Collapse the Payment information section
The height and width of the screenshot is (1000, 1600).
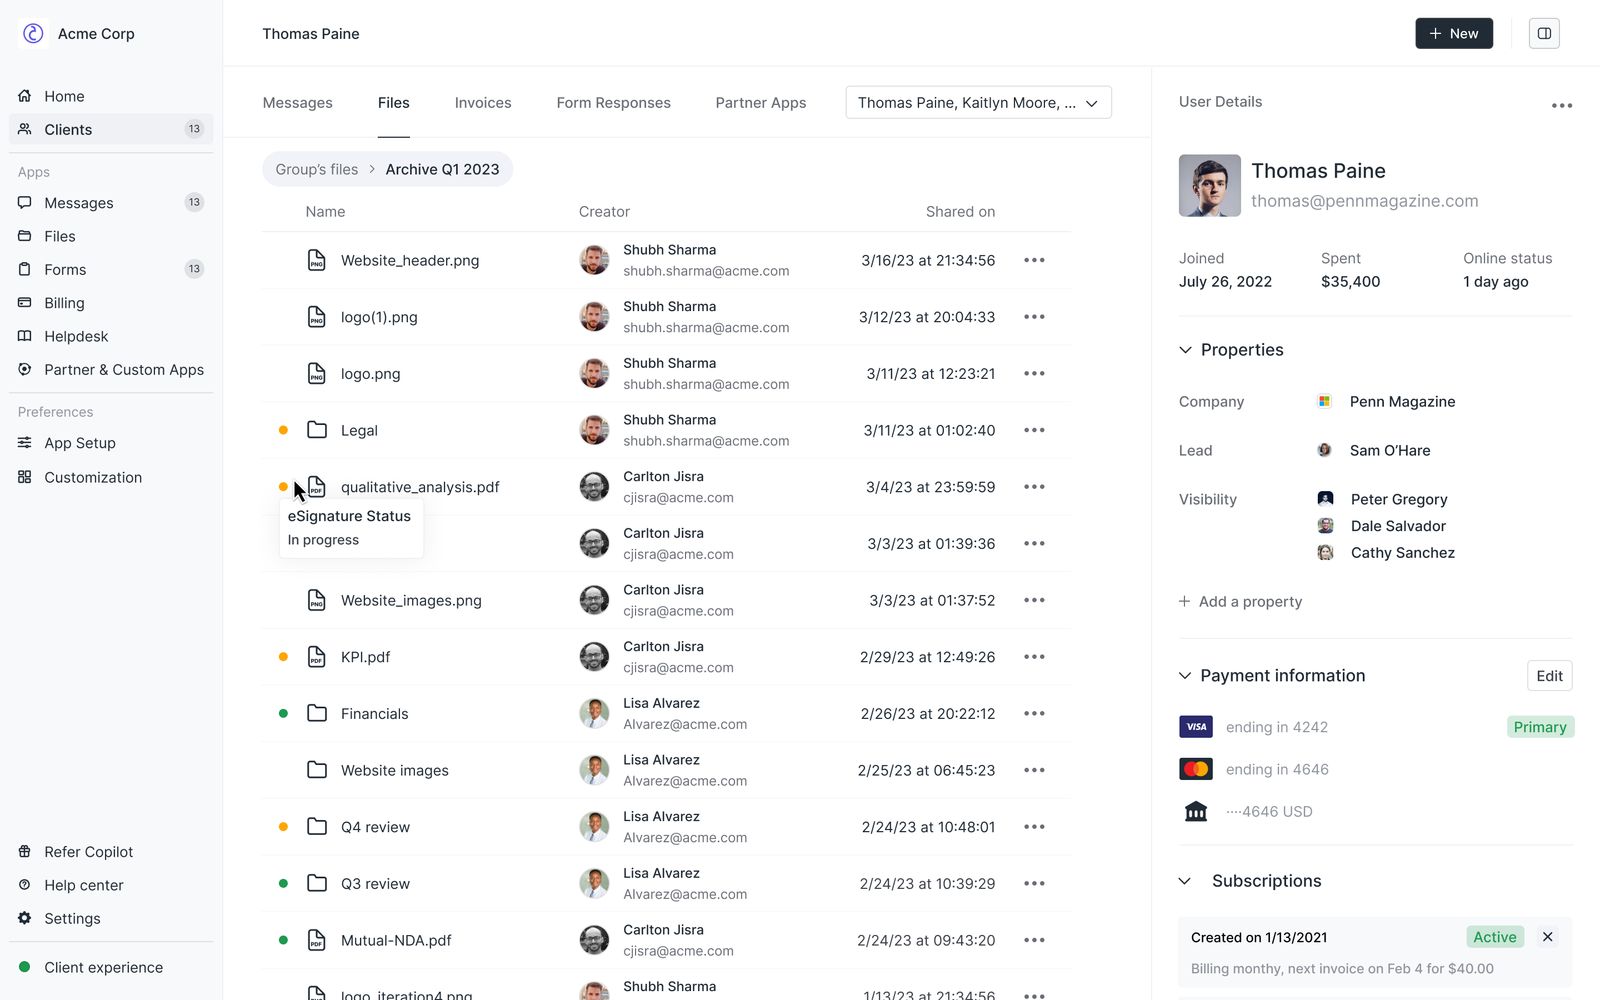tap(1185, 675)
